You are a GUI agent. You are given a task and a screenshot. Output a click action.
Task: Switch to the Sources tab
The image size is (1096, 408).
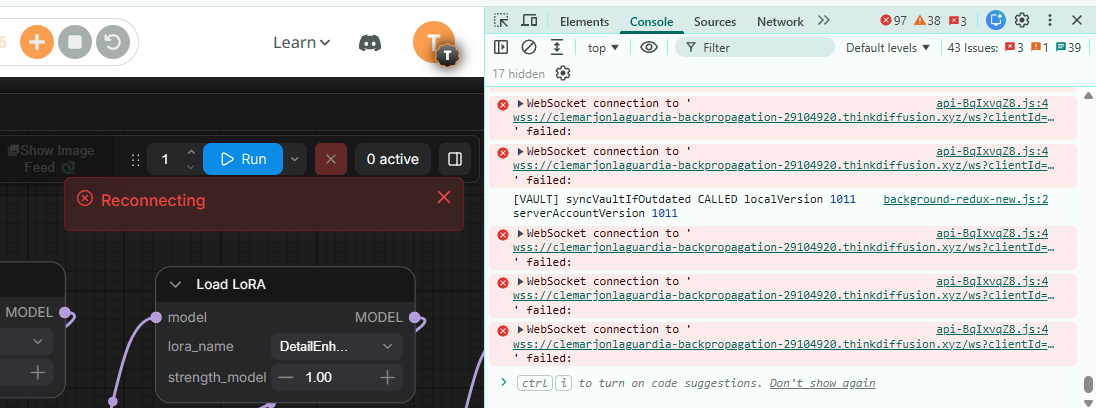(x=715, y=22)
